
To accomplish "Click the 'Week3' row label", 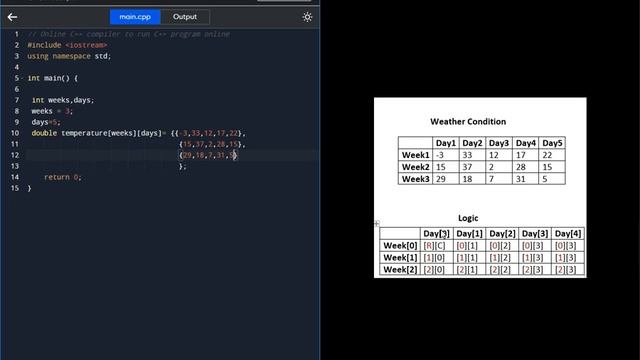I will [415, 179].
